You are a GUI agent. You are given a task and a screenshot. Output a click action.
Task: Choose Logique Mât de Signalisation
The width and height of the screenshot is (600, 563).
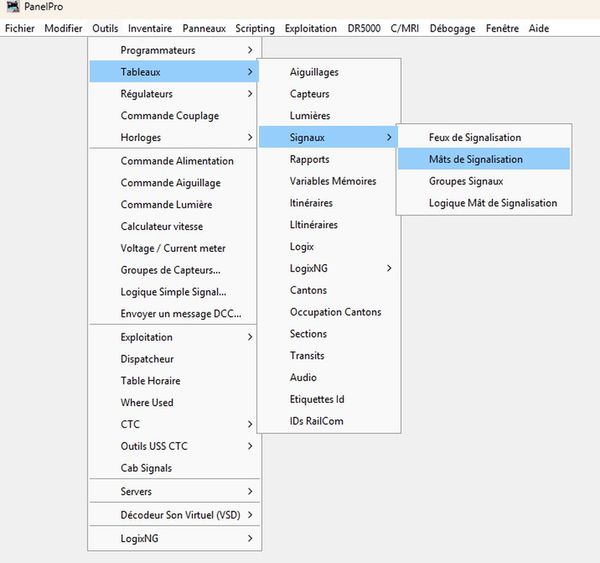point(492,203)
